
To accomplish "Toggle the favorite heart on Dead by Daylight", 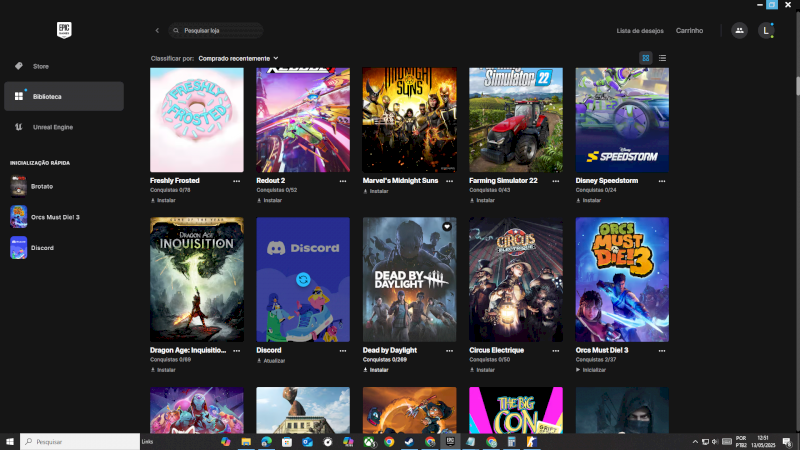I will [x=447, y=227].
